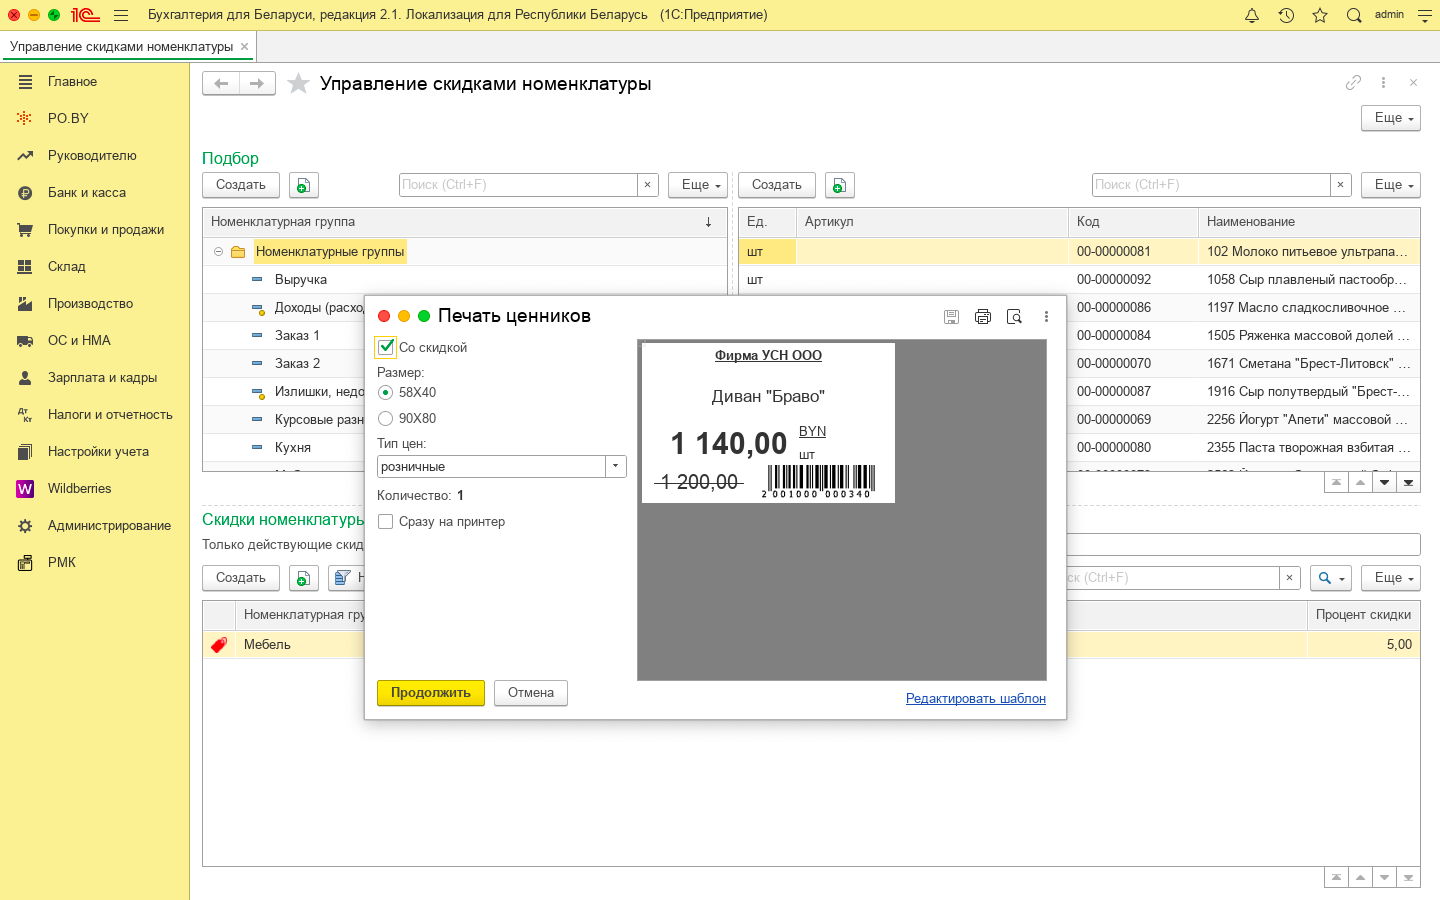The width and height of the screenshot is (1440, 900).
Task: Click the "Отмена" button
Action: (x=530, y=693)
